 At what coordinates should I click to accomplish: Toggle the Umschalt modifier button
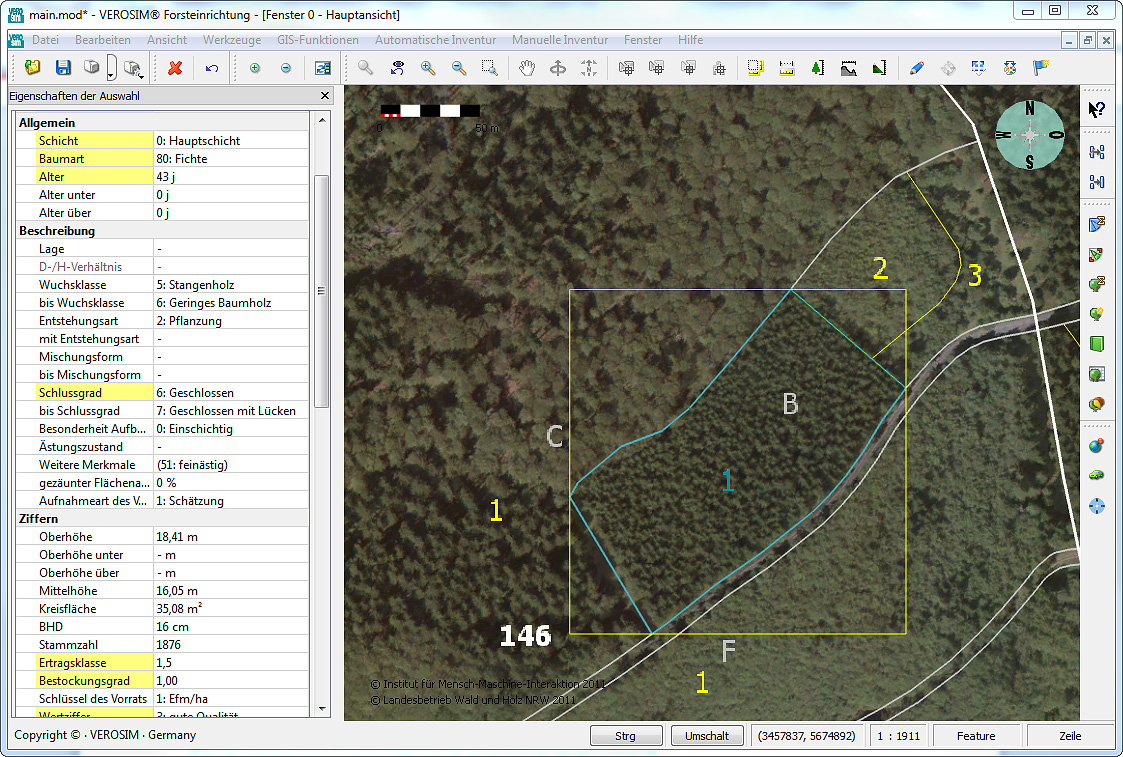[707, 736]
